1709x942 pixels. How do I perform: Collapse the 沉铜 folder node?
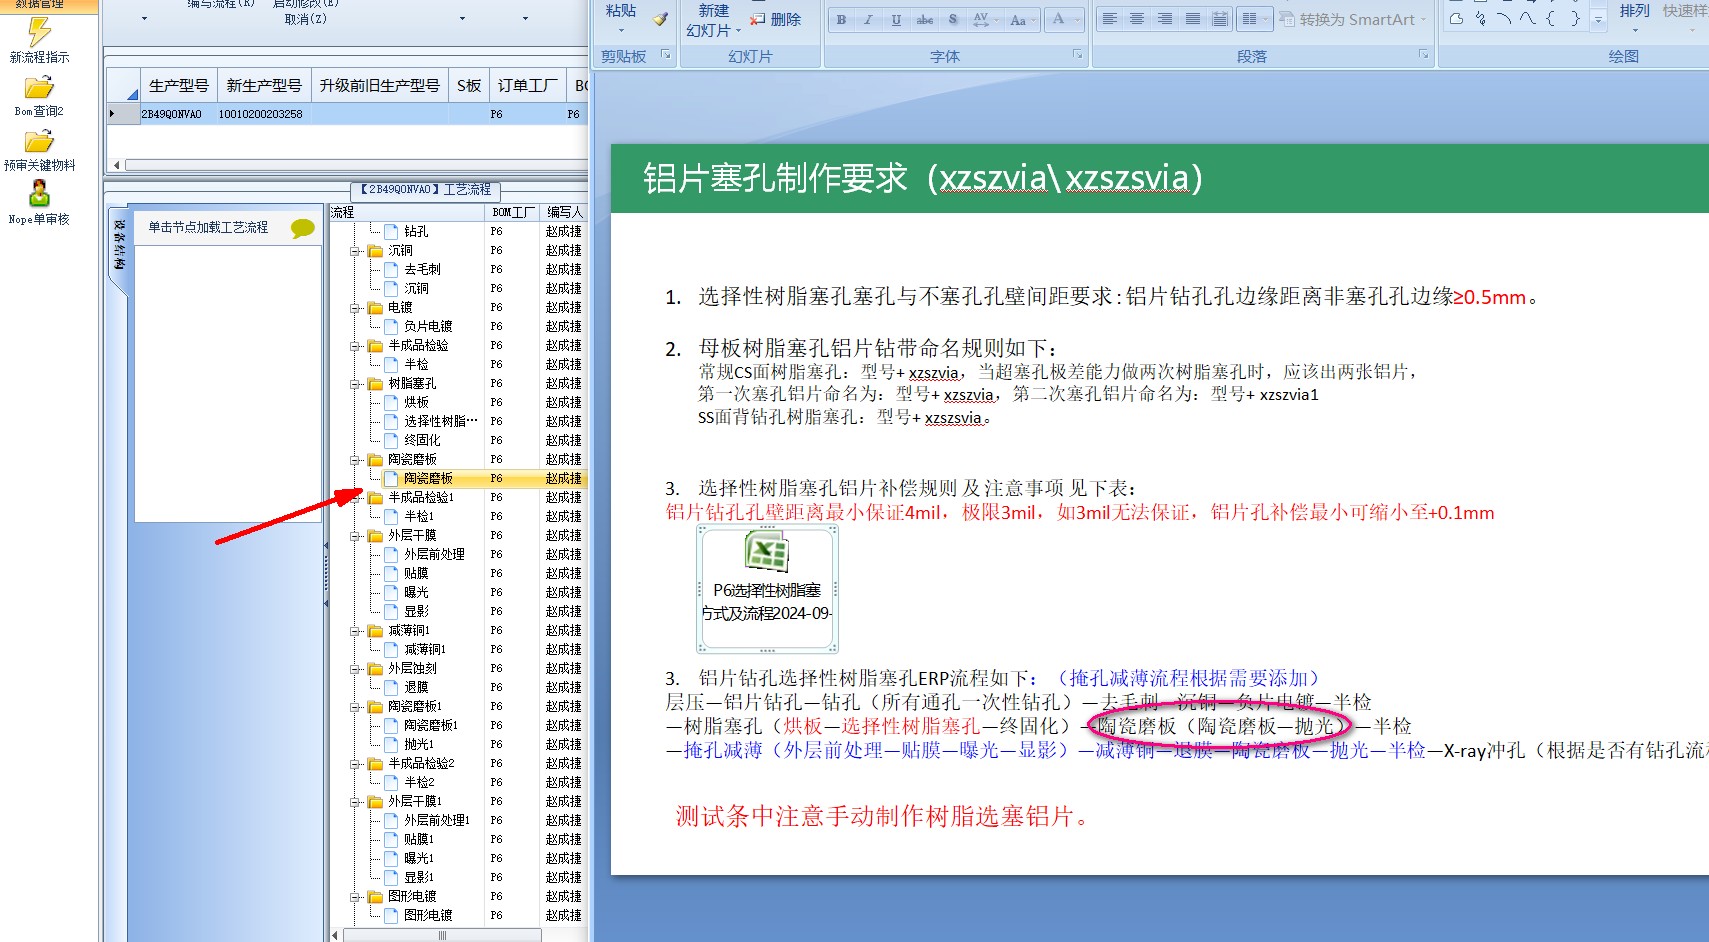(x=355, y=251)
